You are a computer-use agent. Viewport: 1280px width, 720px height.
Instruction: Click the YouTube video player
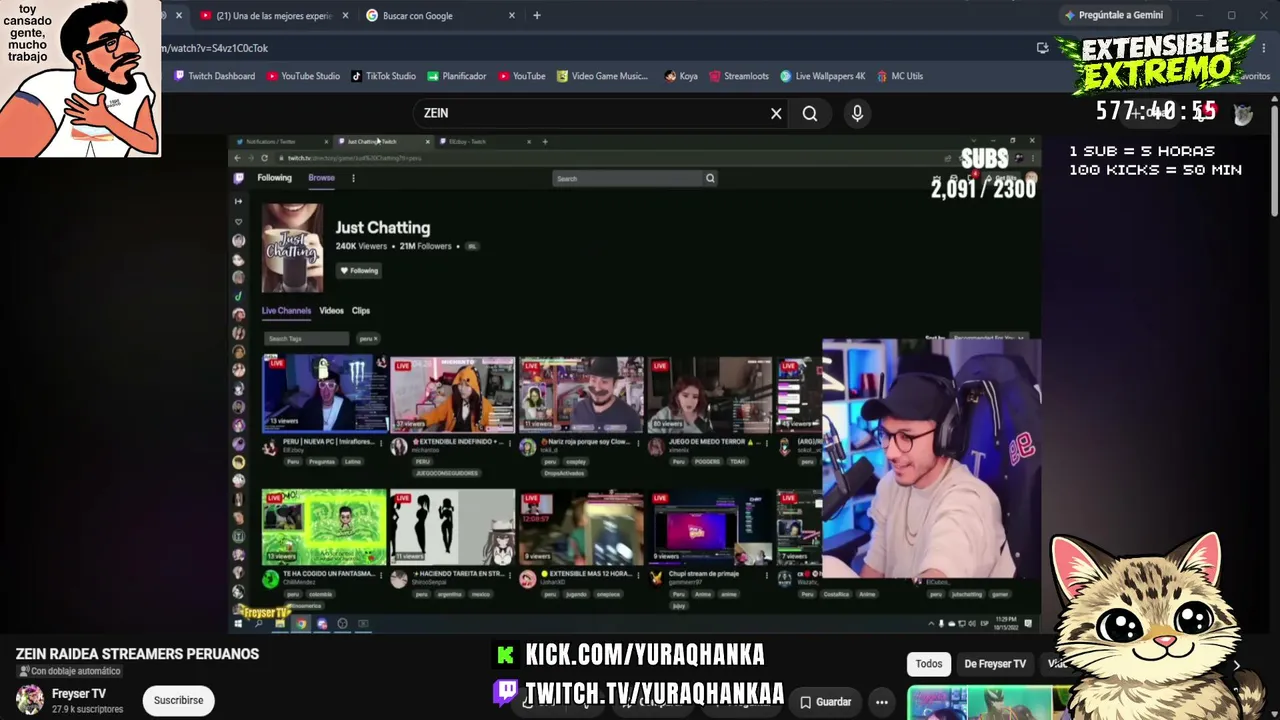click(634, 382)
